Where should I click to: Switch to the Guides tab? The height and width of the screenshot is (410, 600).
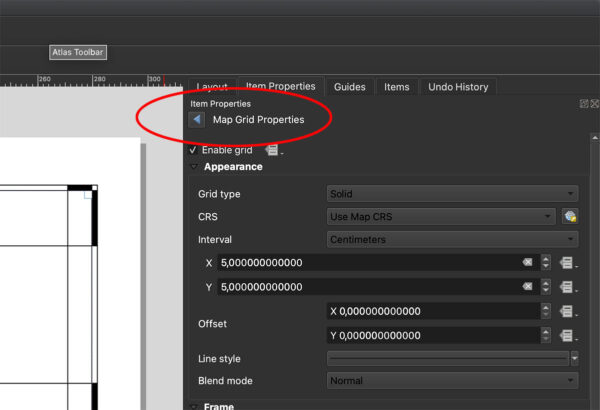pos(349,87)
